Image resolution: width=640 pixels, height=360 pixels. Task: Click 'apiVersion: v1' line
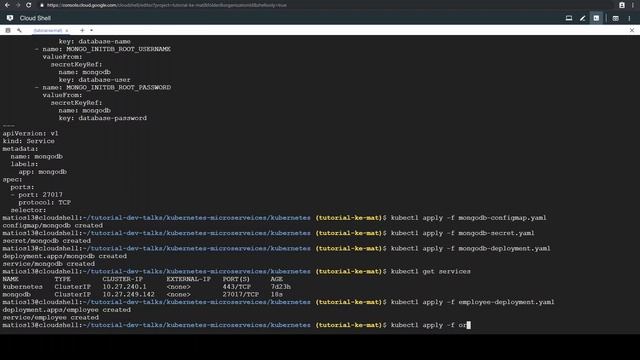click(x=30, y=133)
